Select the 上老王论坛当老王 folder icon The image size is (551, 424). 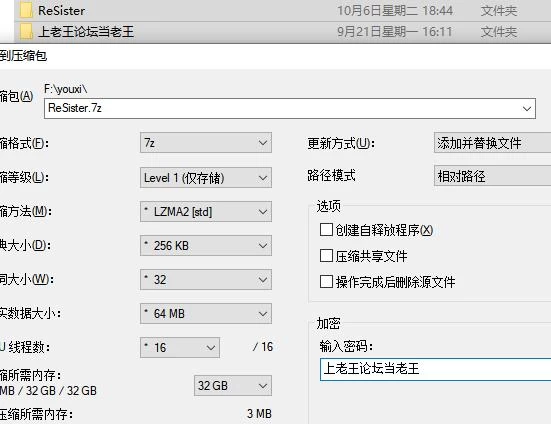point(26,32)
